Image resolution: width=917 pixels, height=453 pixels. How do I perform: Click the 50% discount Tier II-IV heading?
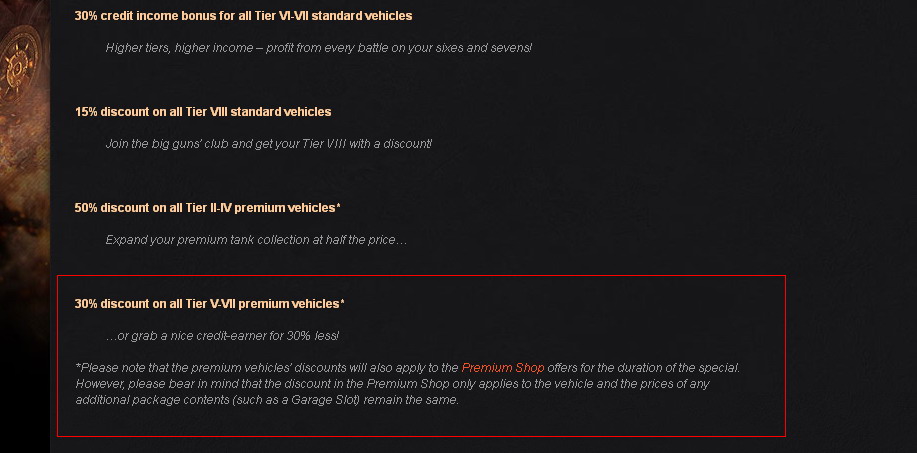[x=208, y=208]
